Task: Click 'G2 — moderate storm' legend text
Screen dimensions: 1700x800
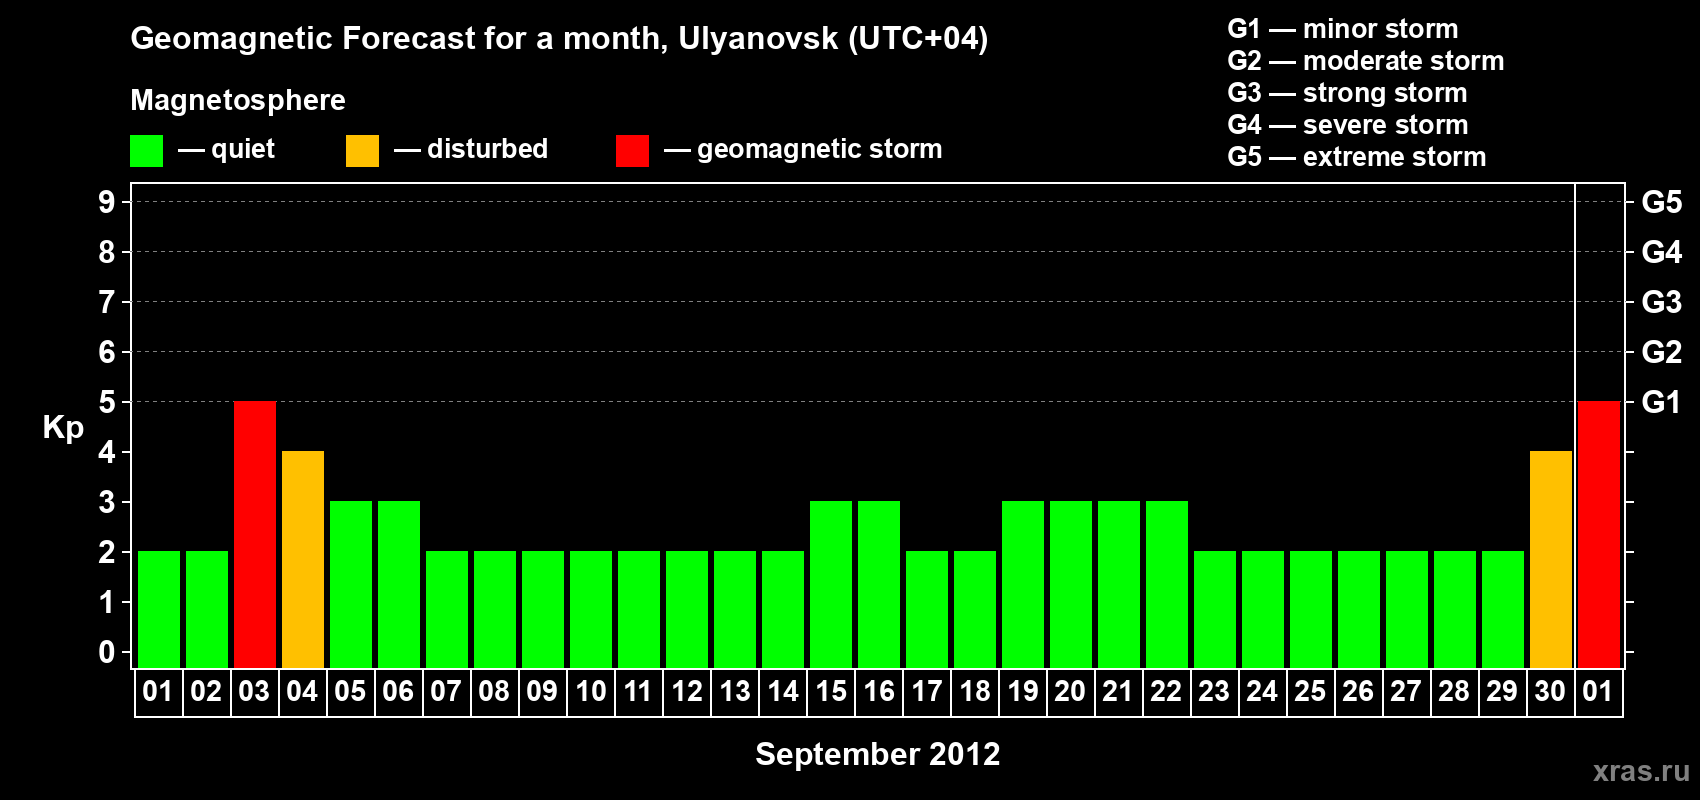Action: (1366, 61)
